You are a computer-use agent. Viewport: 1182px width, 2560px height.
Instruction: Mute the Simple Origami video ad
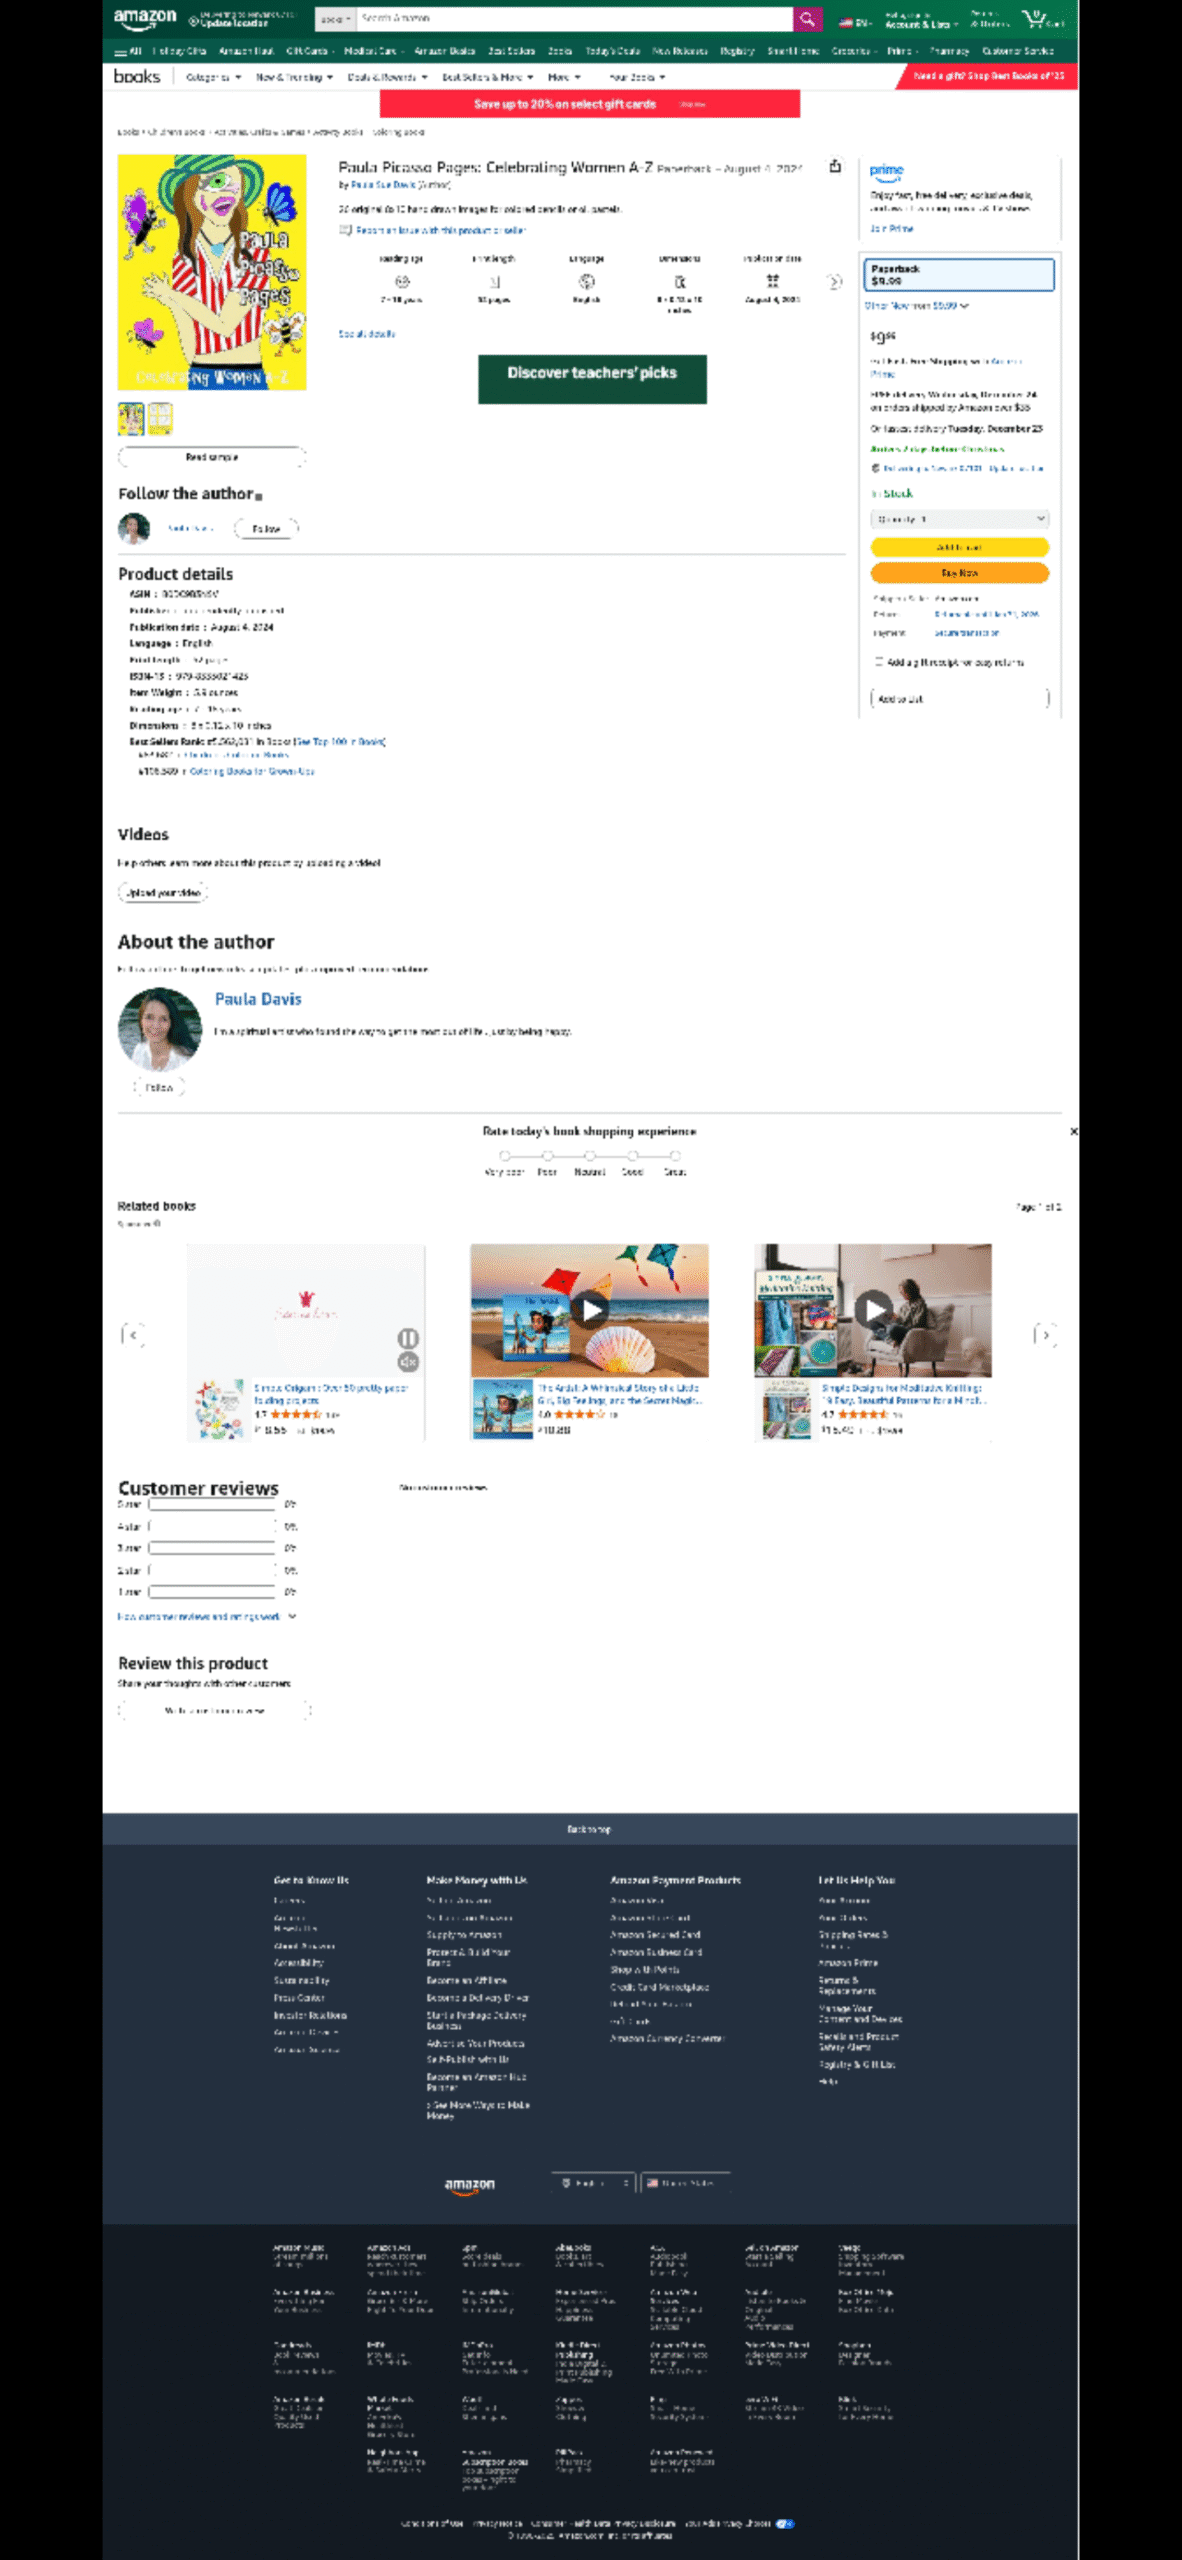[x=408, y=1362]
